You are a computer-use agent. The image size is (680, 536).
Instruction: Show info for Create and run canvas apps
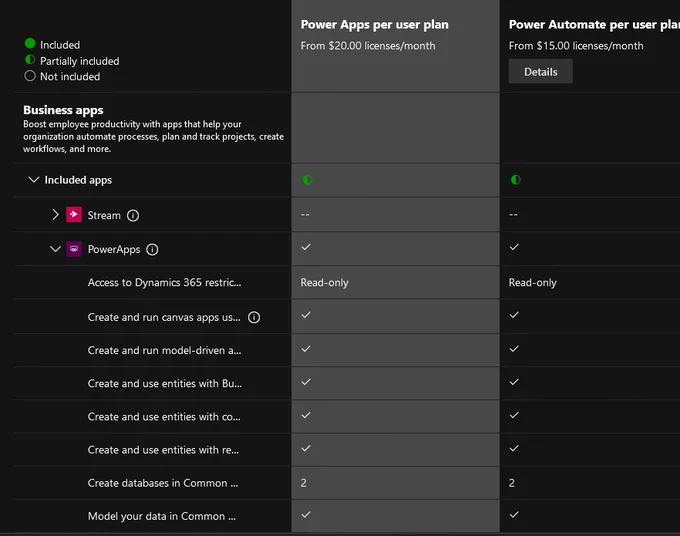click(254, 317)
